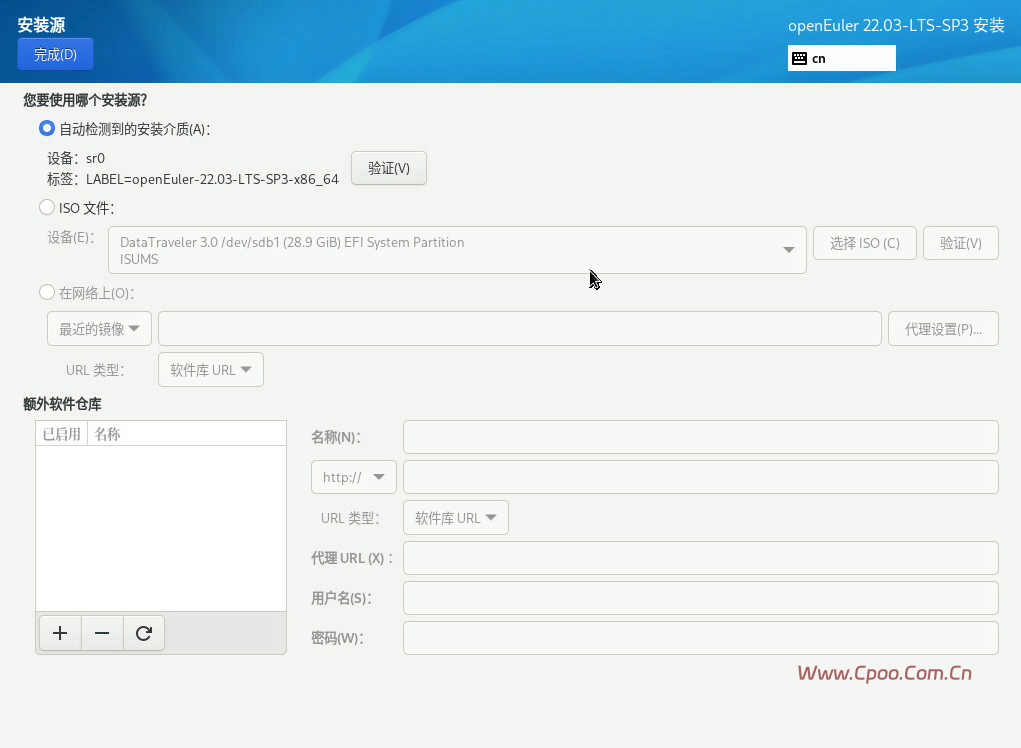The image size is (1021, 748).
Task: Click the 完成(D) done button
Action: click(55, 54)
